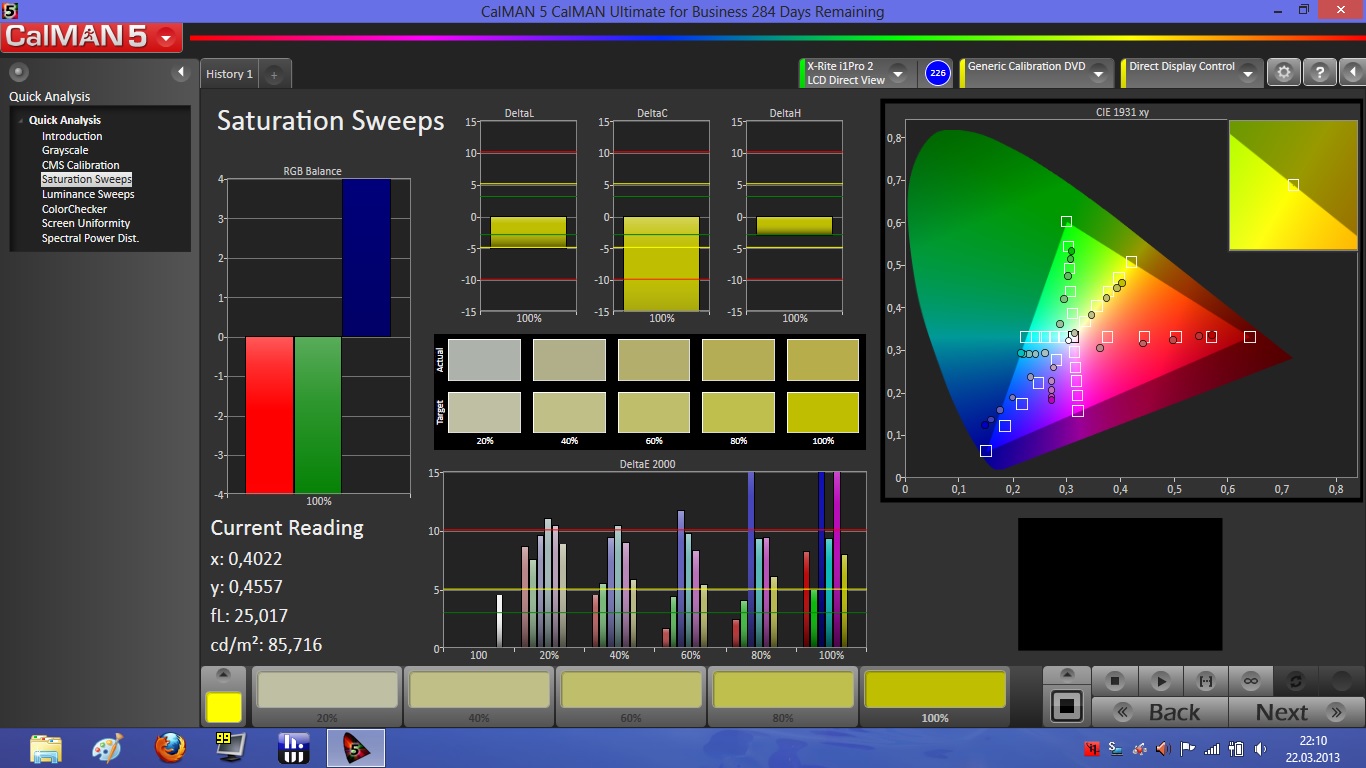
Task: Click the infinity continuous-read button
Action: [x=1250, y=681]
